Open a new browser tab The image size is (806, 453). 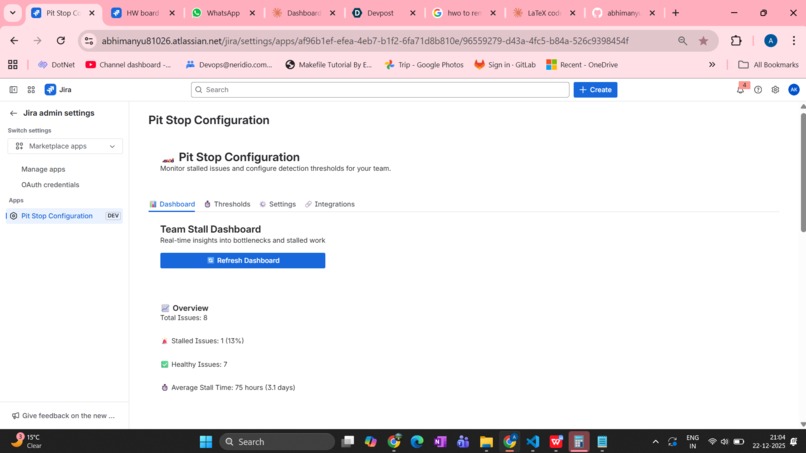click(675, 13)
